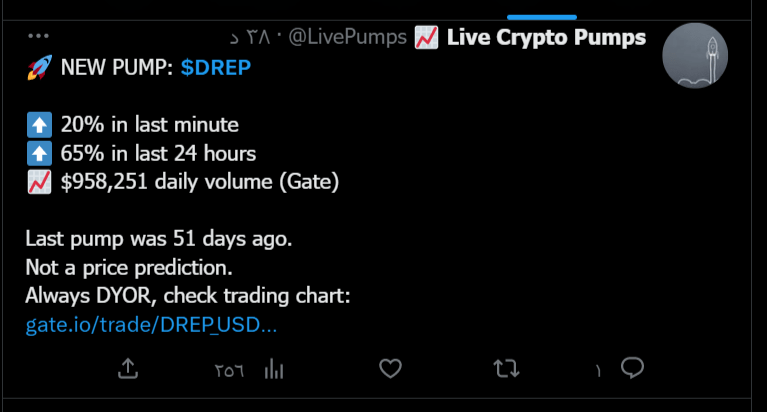Click the 'Last pump was 51 days ago' text
The height and width of the screenshot is (412, 767).
point(158,239)
